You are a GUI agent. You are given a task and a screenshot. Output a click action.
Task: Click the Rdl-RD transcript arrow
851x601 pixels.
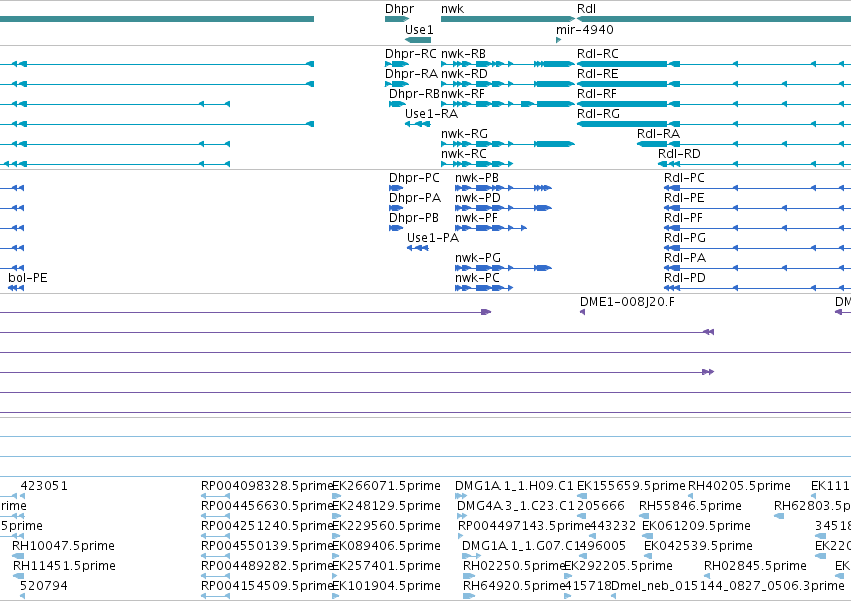(662, 165)
